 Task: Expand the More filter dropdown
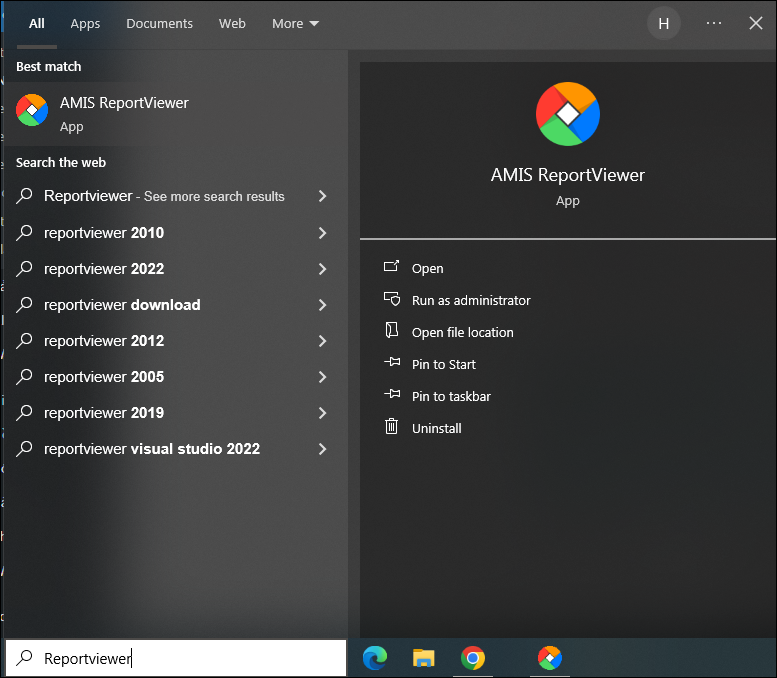[295, 23]
